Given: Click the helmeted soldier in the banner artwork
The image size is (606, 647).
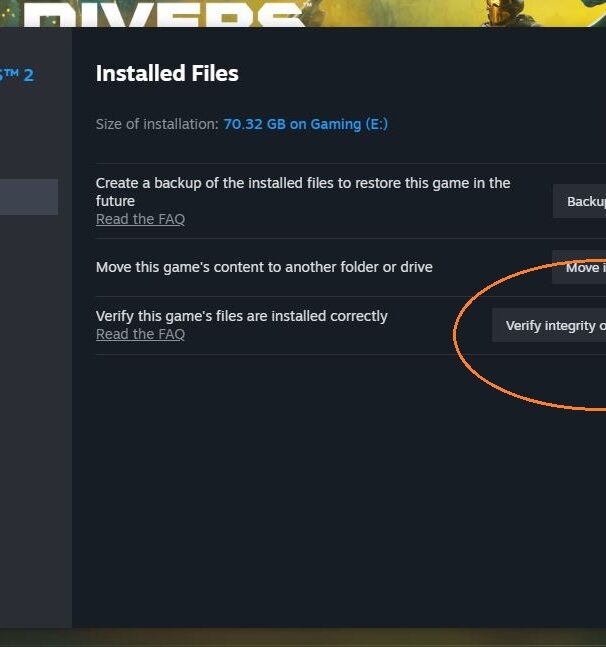Looking at the screenshot, I should [501, 12].
